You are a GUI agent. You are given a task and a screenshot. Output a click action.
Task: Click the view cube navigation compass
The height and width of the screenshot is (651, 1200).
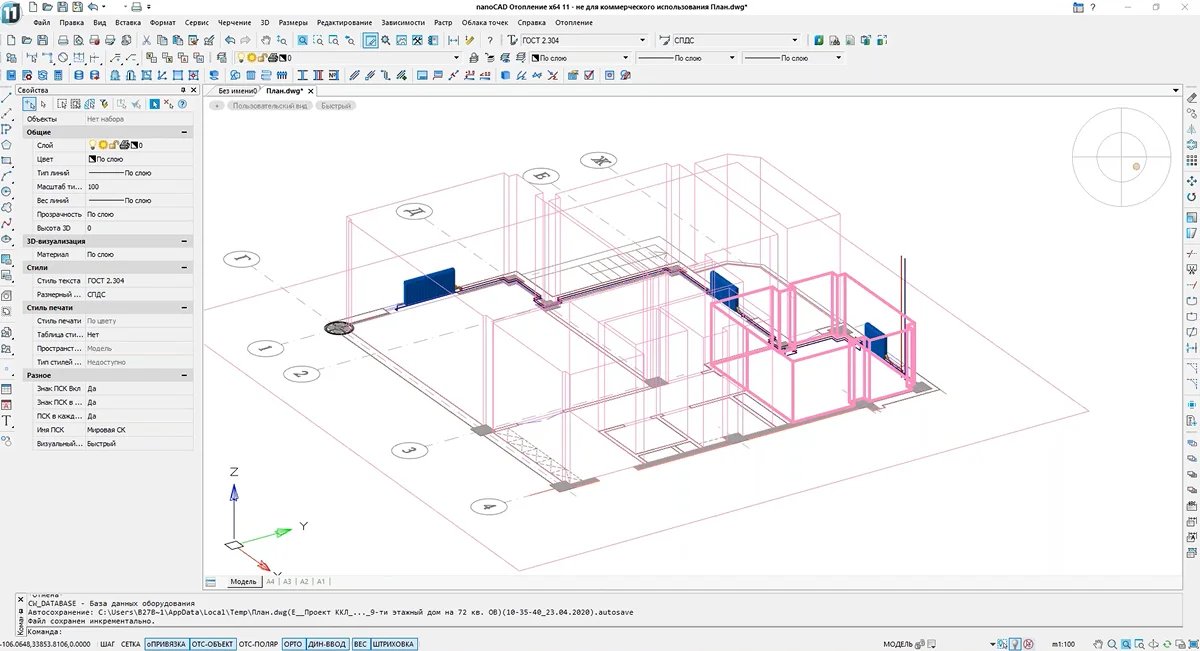(x=1122, y=155)
